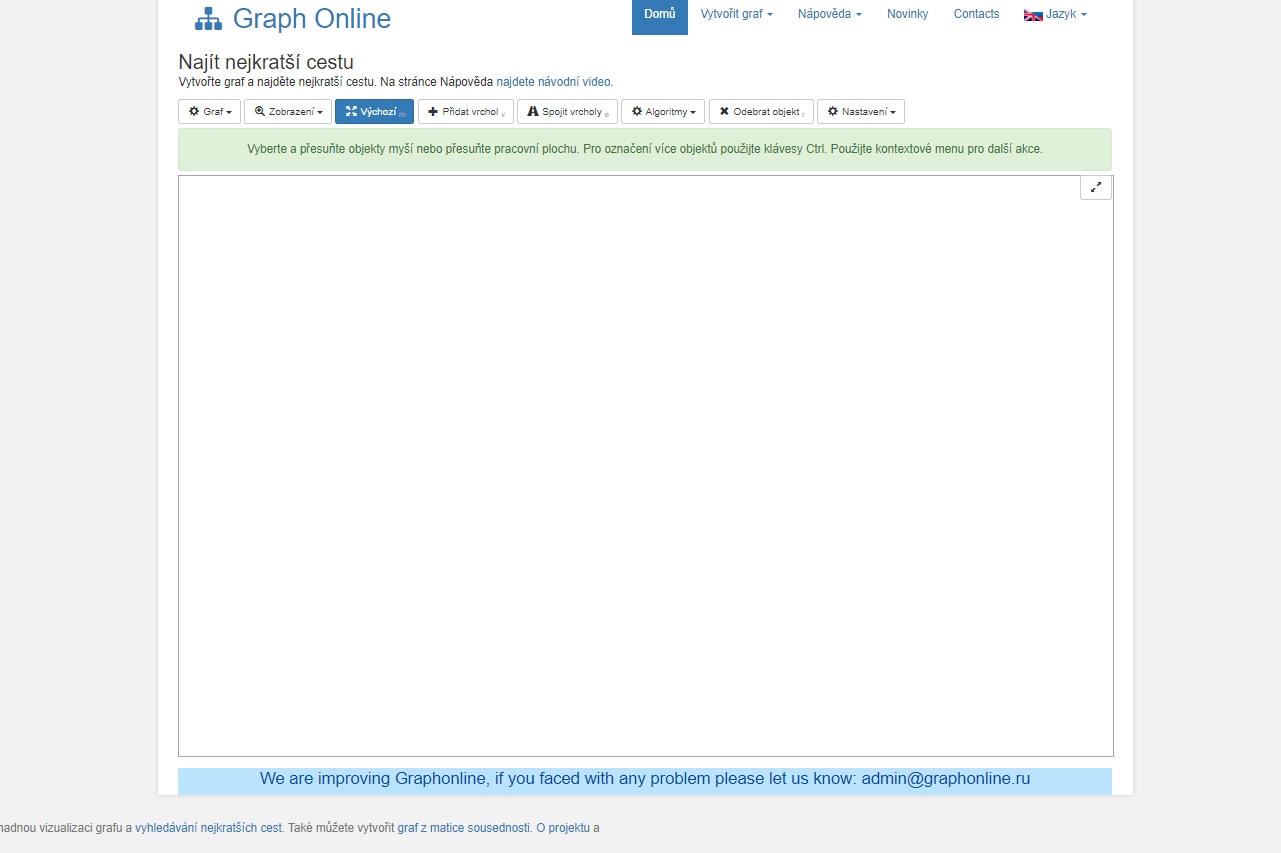Viewport: 1281px width, 853px height.
Task: Click the fullscreen expand icon on canvas
Action: (x=1096, y=187)
